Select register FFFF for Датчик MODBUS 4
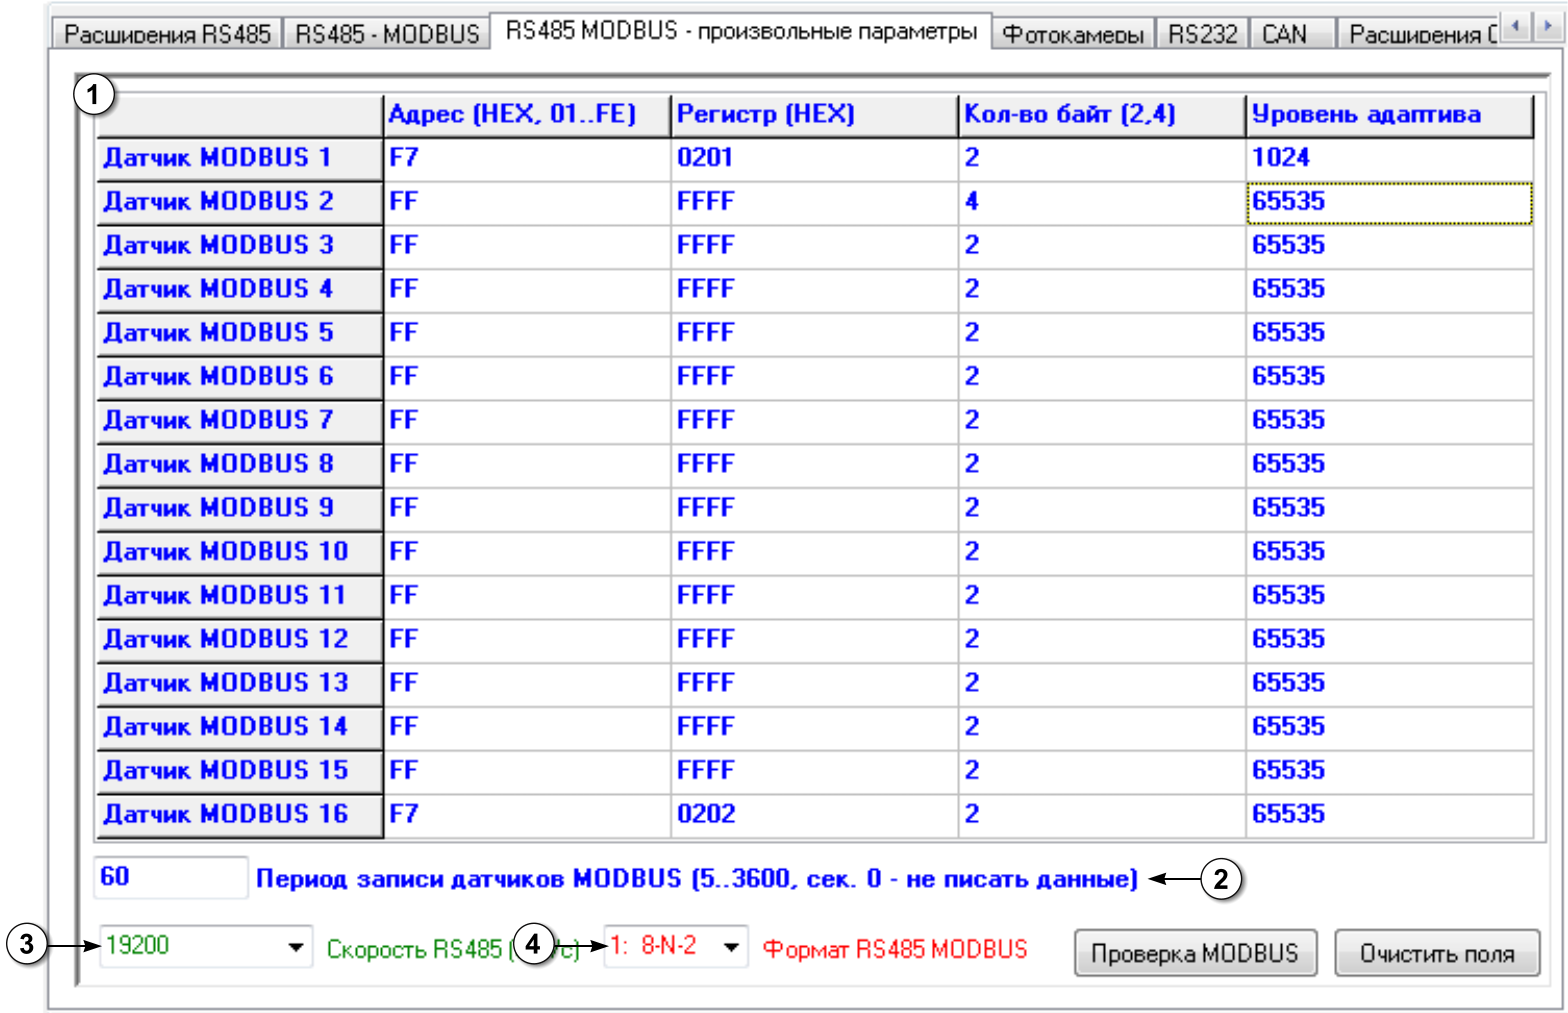1568x1013 pixels. [x=815, y=290]
